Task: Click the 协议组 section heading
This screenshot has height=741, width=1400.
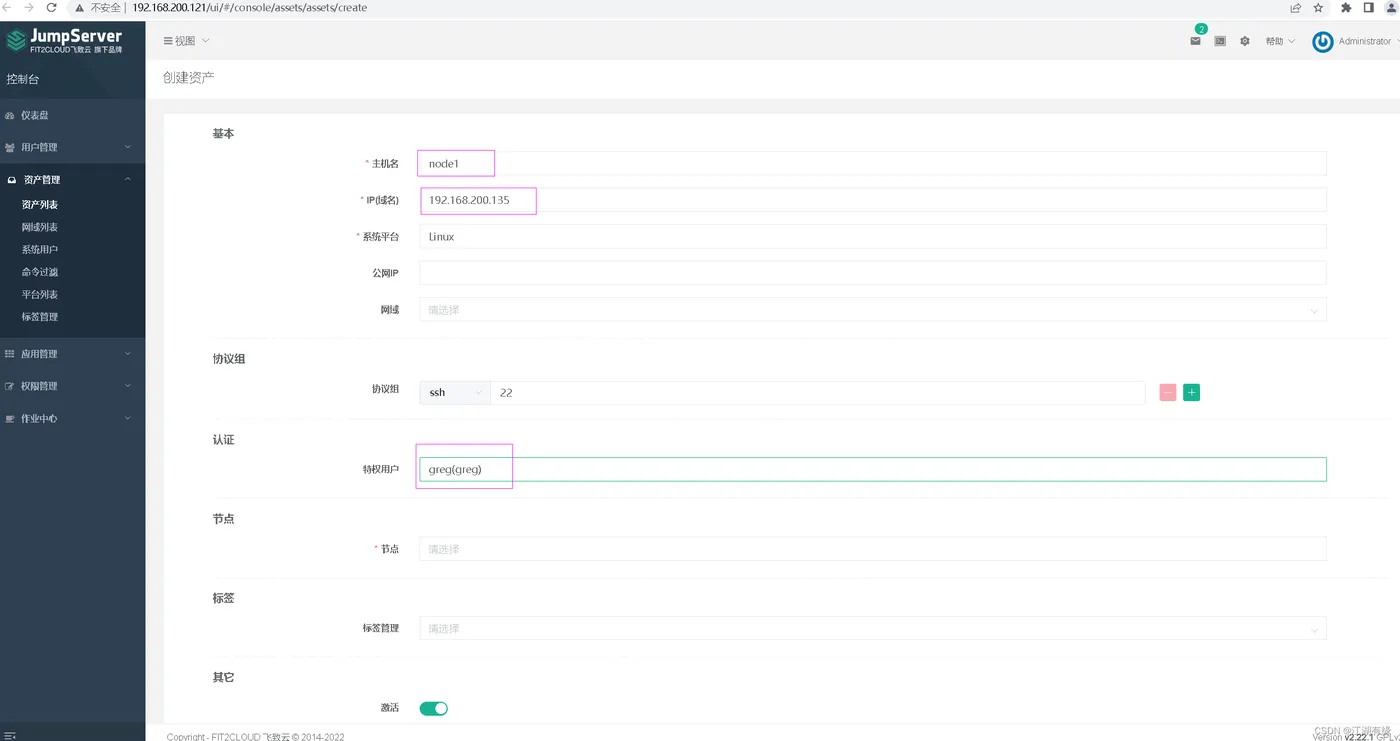Action: [x=229, y=359]
